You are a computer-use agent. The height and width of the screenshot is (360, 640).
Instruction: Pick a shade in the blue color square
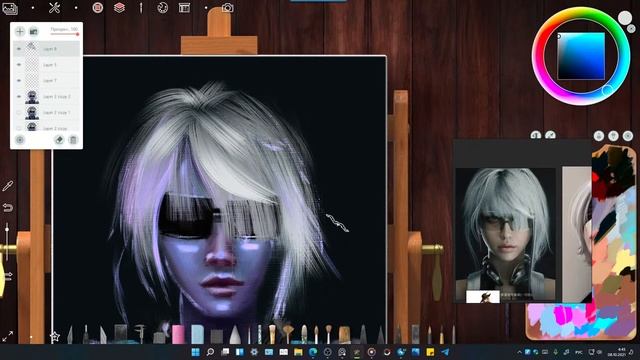click(581, 56)
